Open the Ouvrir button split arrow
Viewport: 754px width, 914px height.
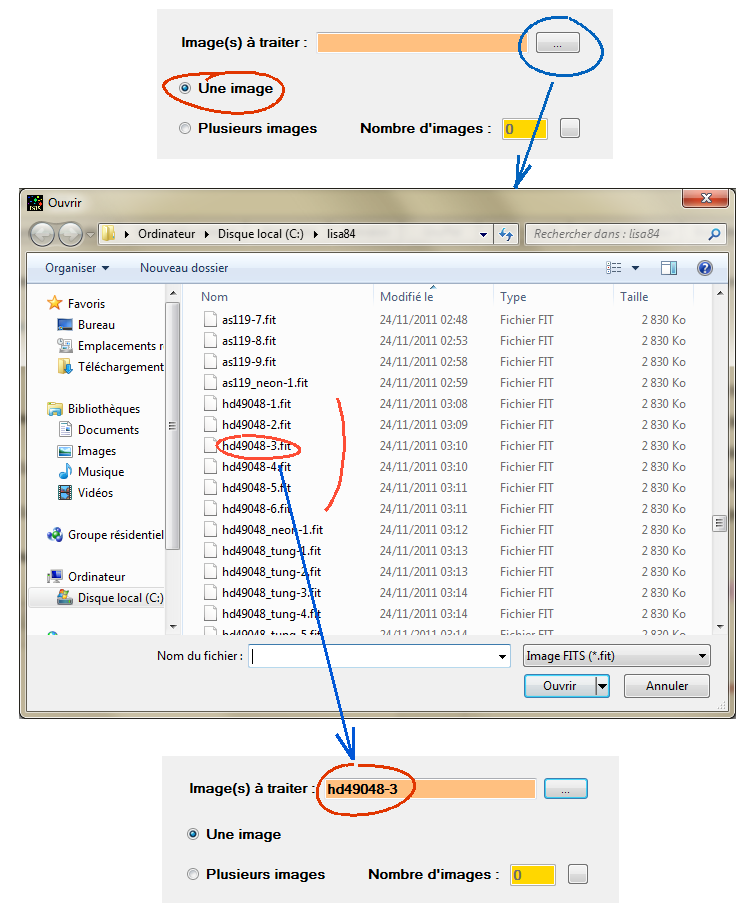pos(602,686)
